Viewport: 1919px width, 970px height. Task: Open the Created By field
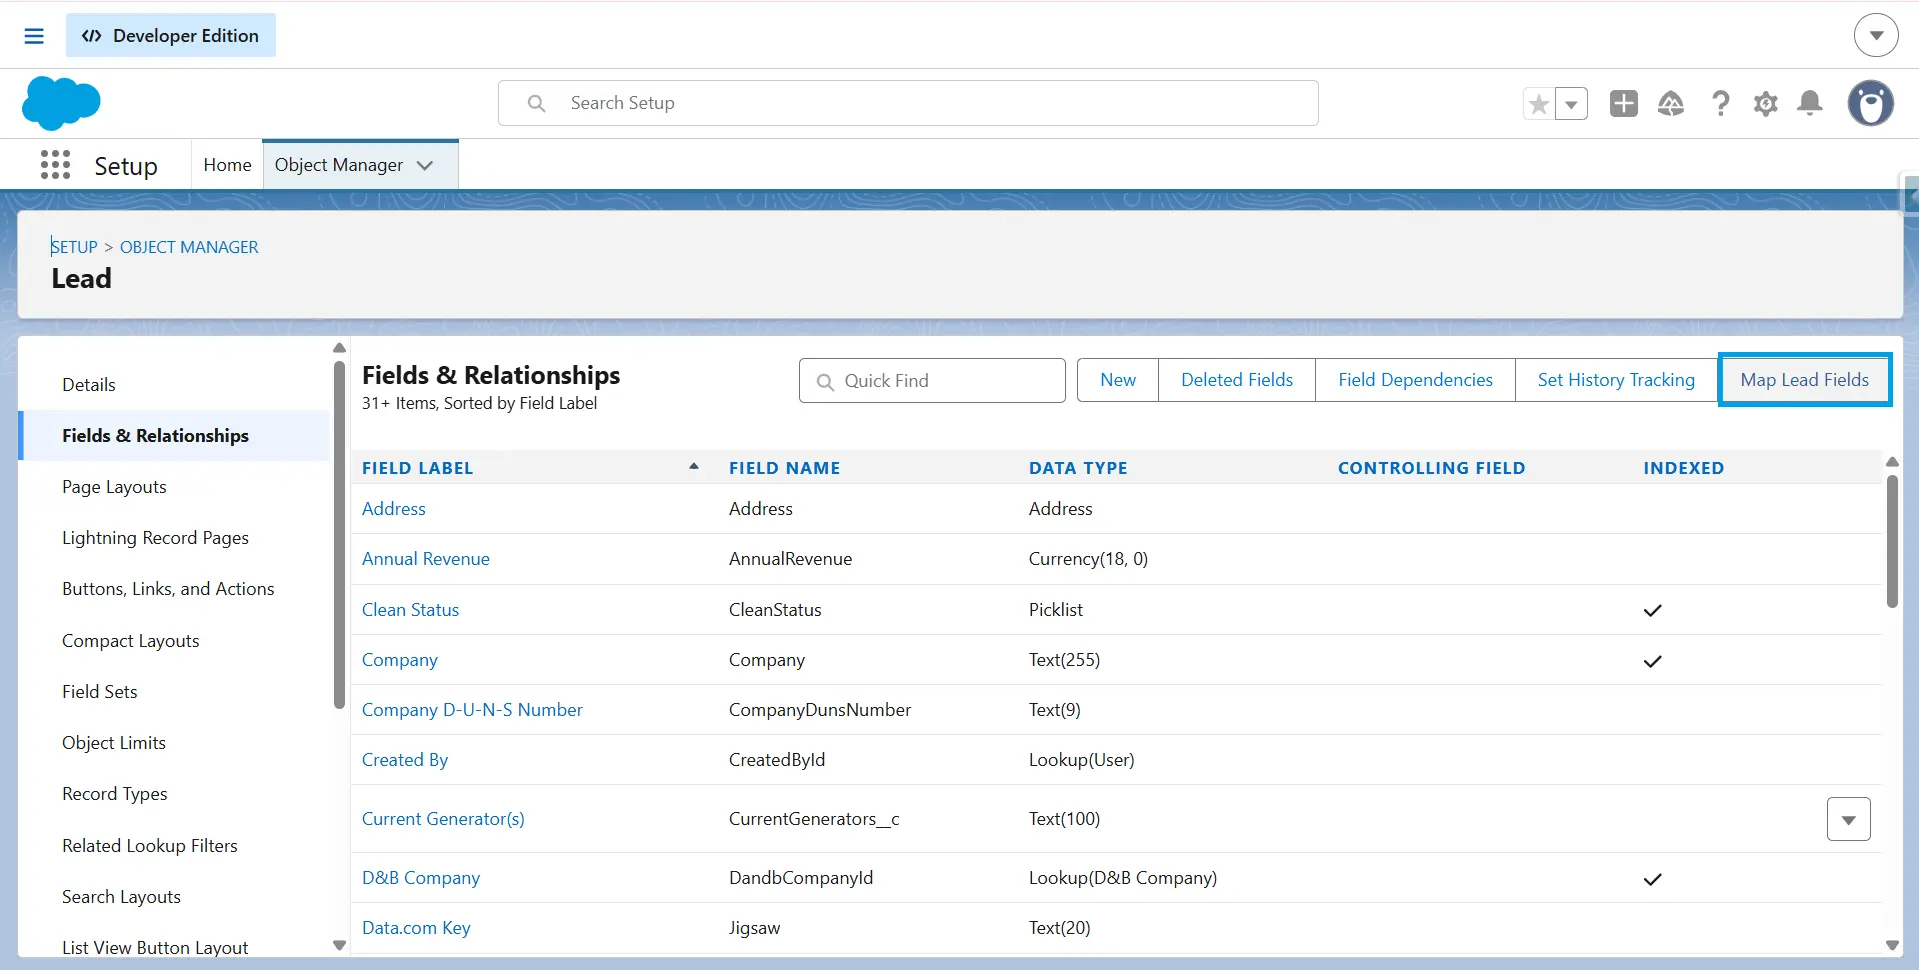tap(405, 760)
